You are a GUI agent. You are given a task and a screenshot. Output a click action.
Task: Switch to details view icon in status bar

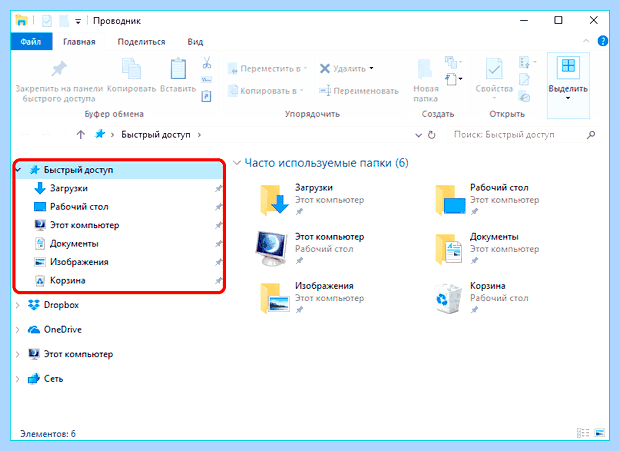(x=583, y=433)
